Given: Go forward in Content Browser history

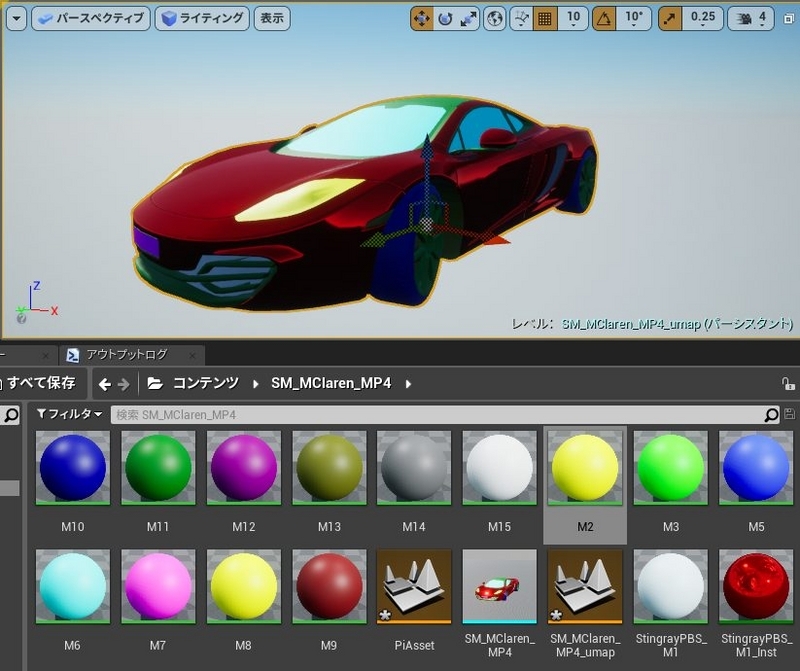Looking at the screenshot, I should tap(123, 384).
